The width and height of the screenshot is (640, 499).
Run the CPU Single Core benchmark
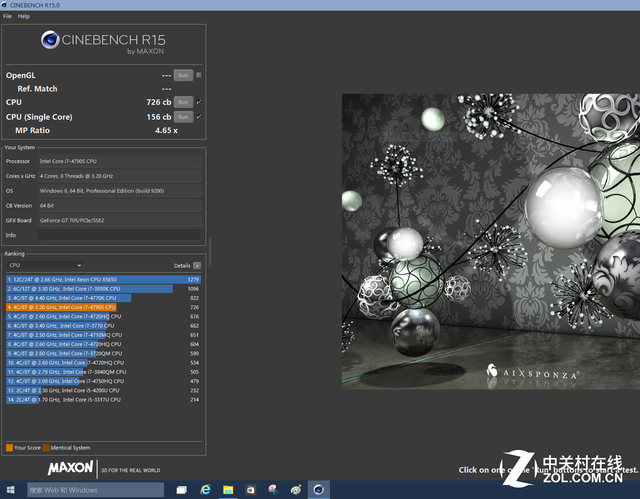(x=183, y=117)
